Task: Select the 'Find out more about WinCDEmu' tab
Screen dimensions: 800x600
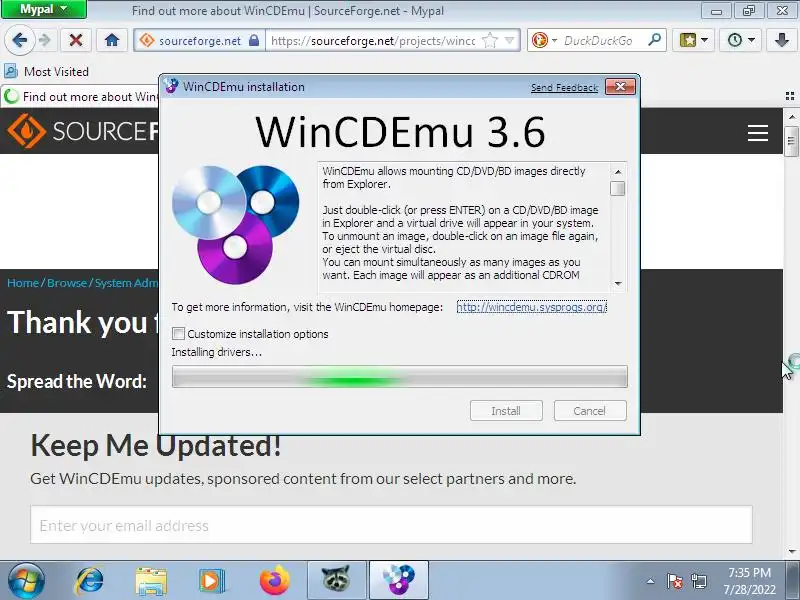Action: coord(81,96)
